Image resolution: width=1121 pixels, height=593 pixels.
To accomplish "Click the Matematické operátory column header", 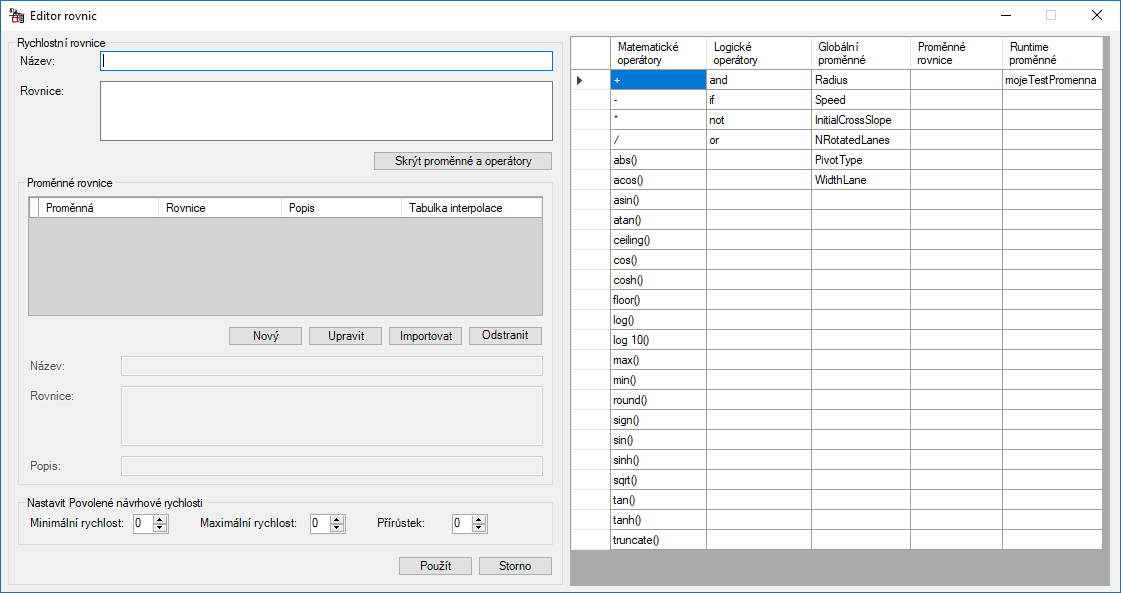I will tap(658, 54).
